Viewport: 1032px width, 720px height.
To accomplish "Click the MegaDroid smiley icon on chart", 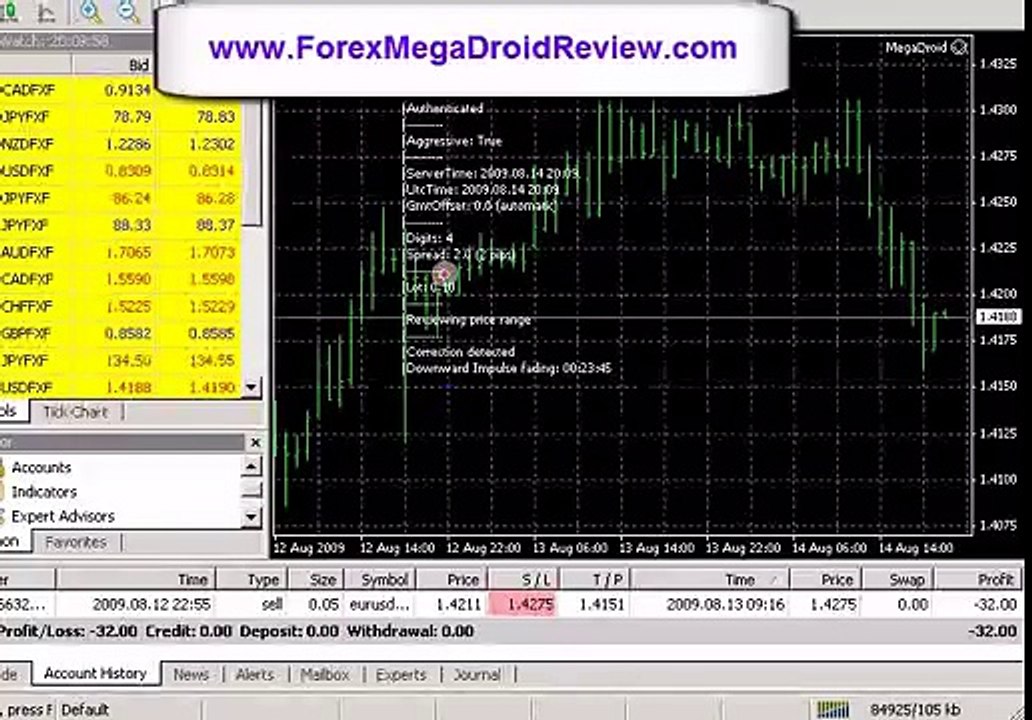I will pos(960,47).
